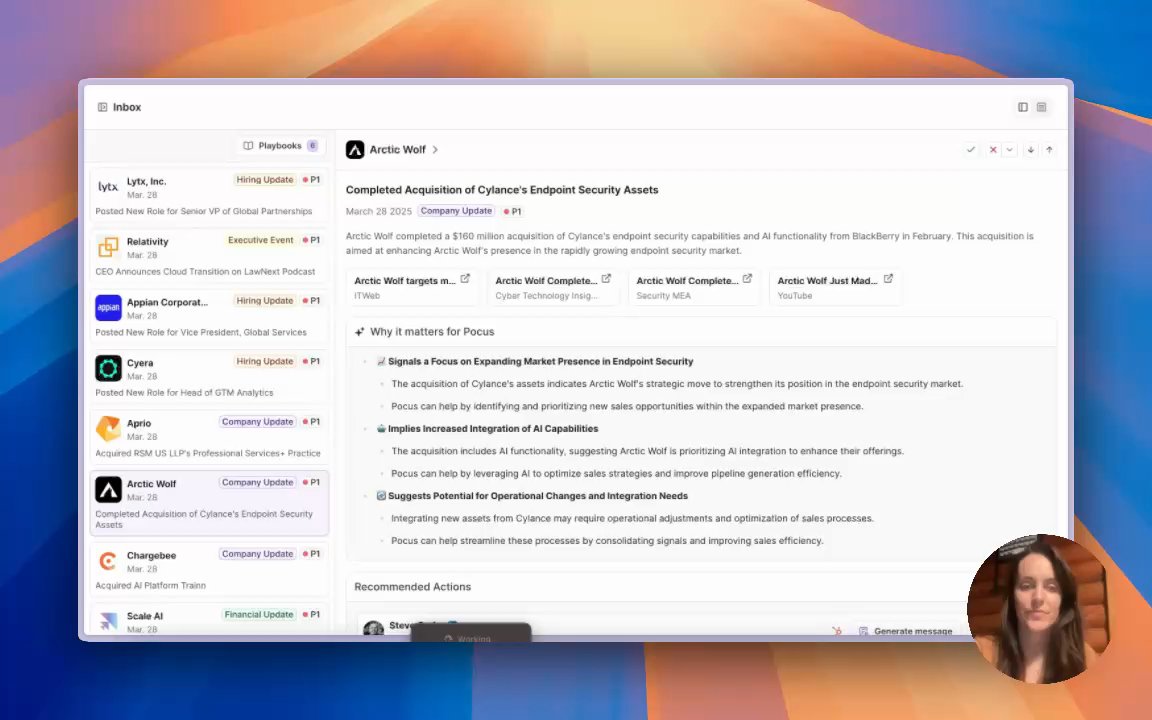Collapse Suggests Potential for Operational Changes bullet

click(x=365, y=496)
